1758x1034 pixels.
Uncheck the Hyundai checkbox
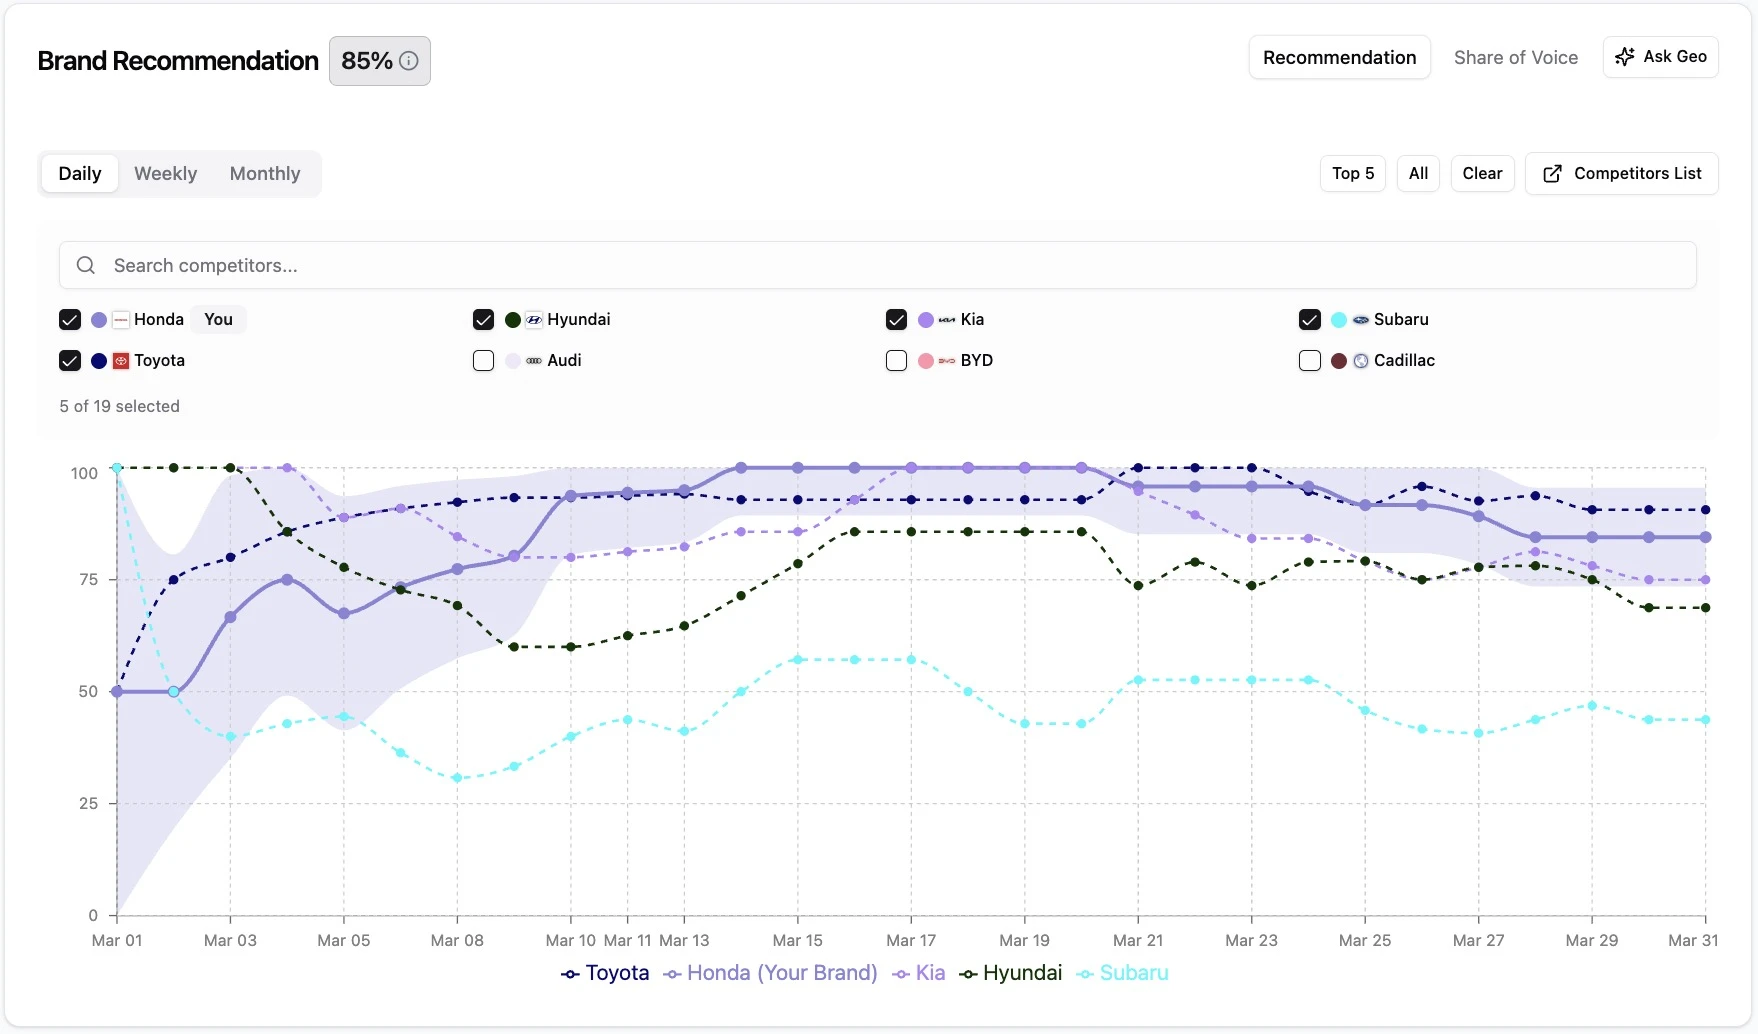pos(483,320)
